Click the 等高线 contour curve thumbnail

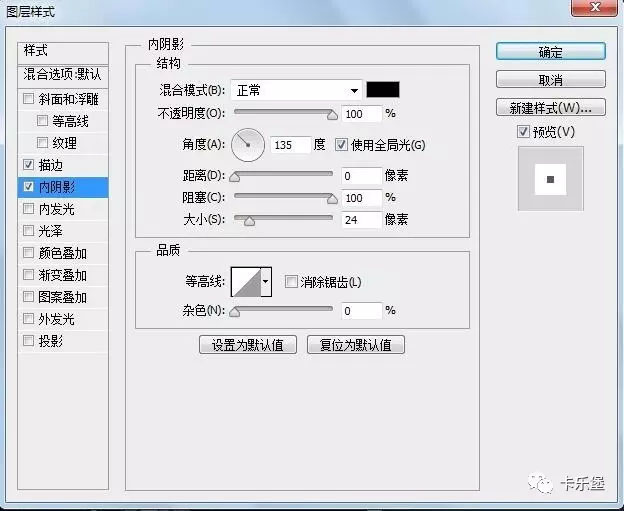pyautogui.click(x=246, y=282)
